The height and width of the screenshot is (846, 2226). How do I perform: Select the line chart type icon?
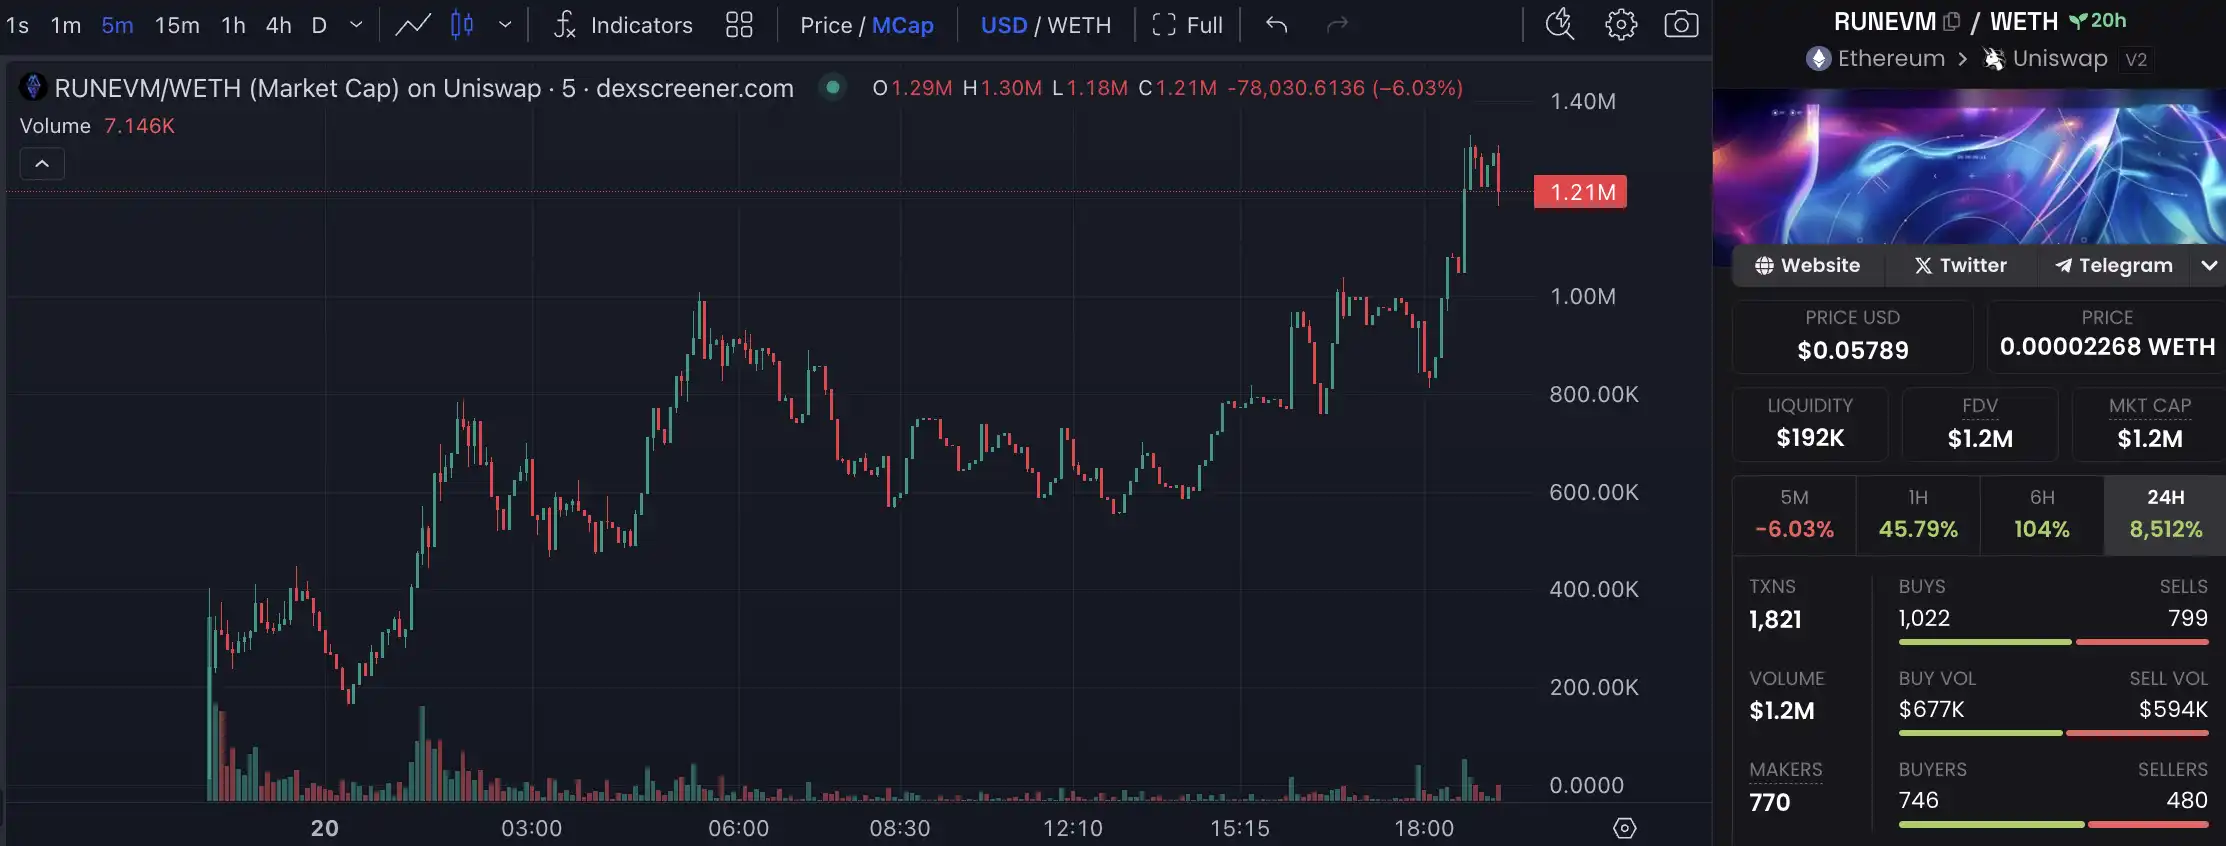pyautogui.click(x=413, y=25)
